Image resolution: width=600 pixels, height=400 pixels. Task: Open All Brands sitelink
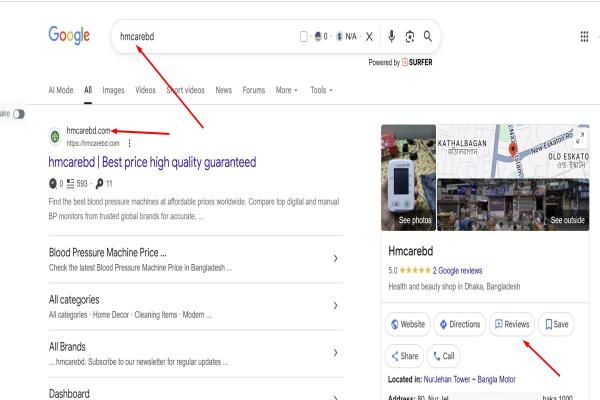click(67, 347)
